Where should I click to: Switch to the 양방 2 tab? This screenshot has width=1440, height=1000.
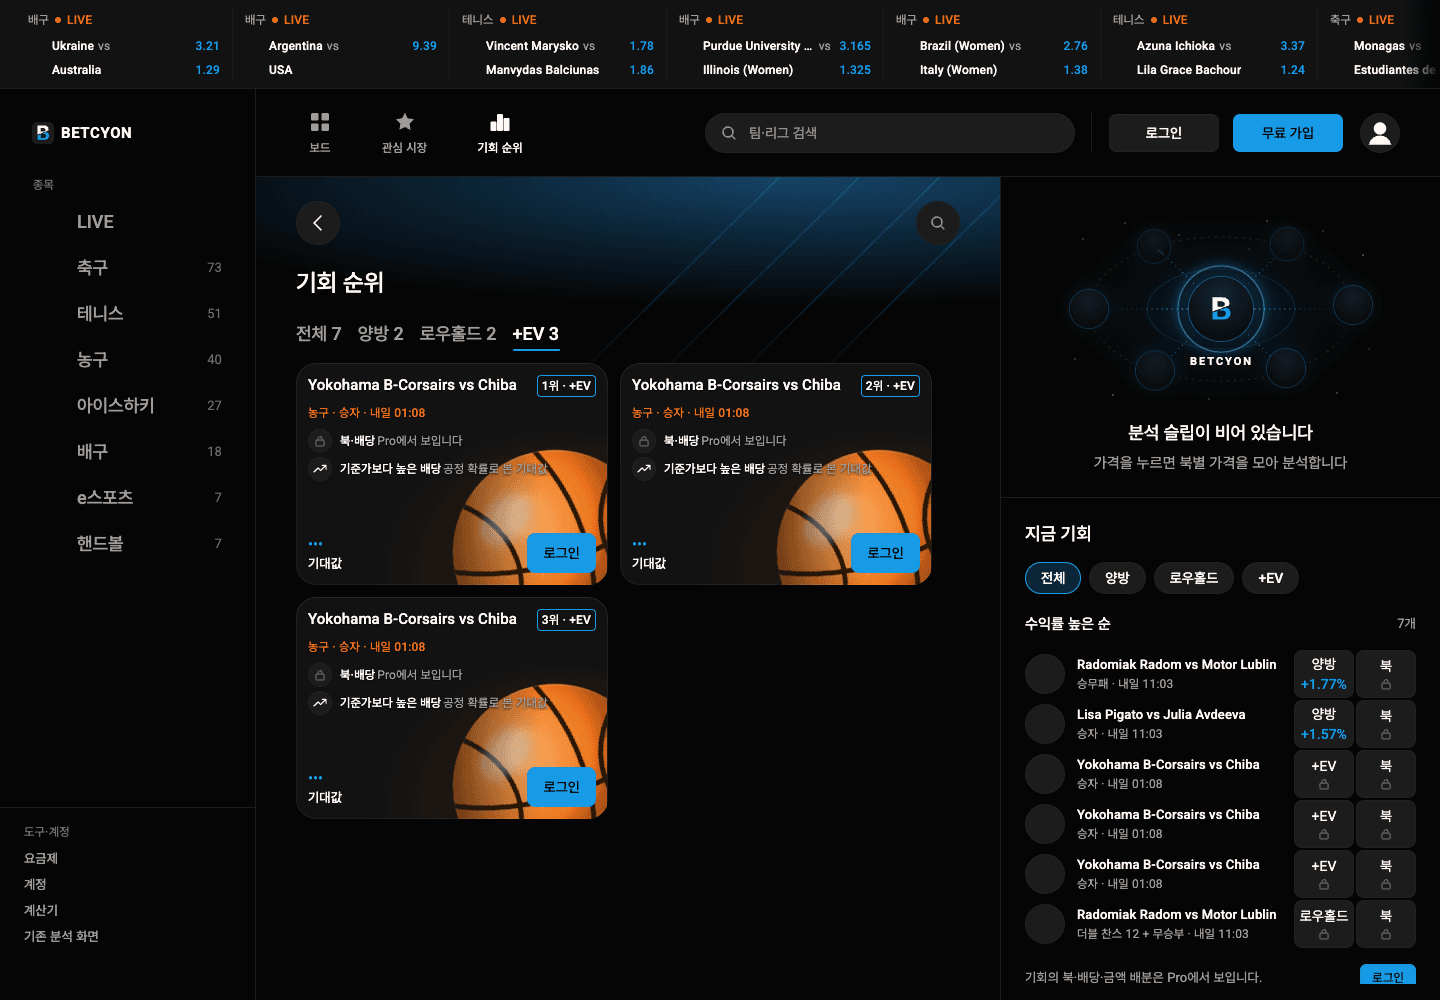(381, 334)
